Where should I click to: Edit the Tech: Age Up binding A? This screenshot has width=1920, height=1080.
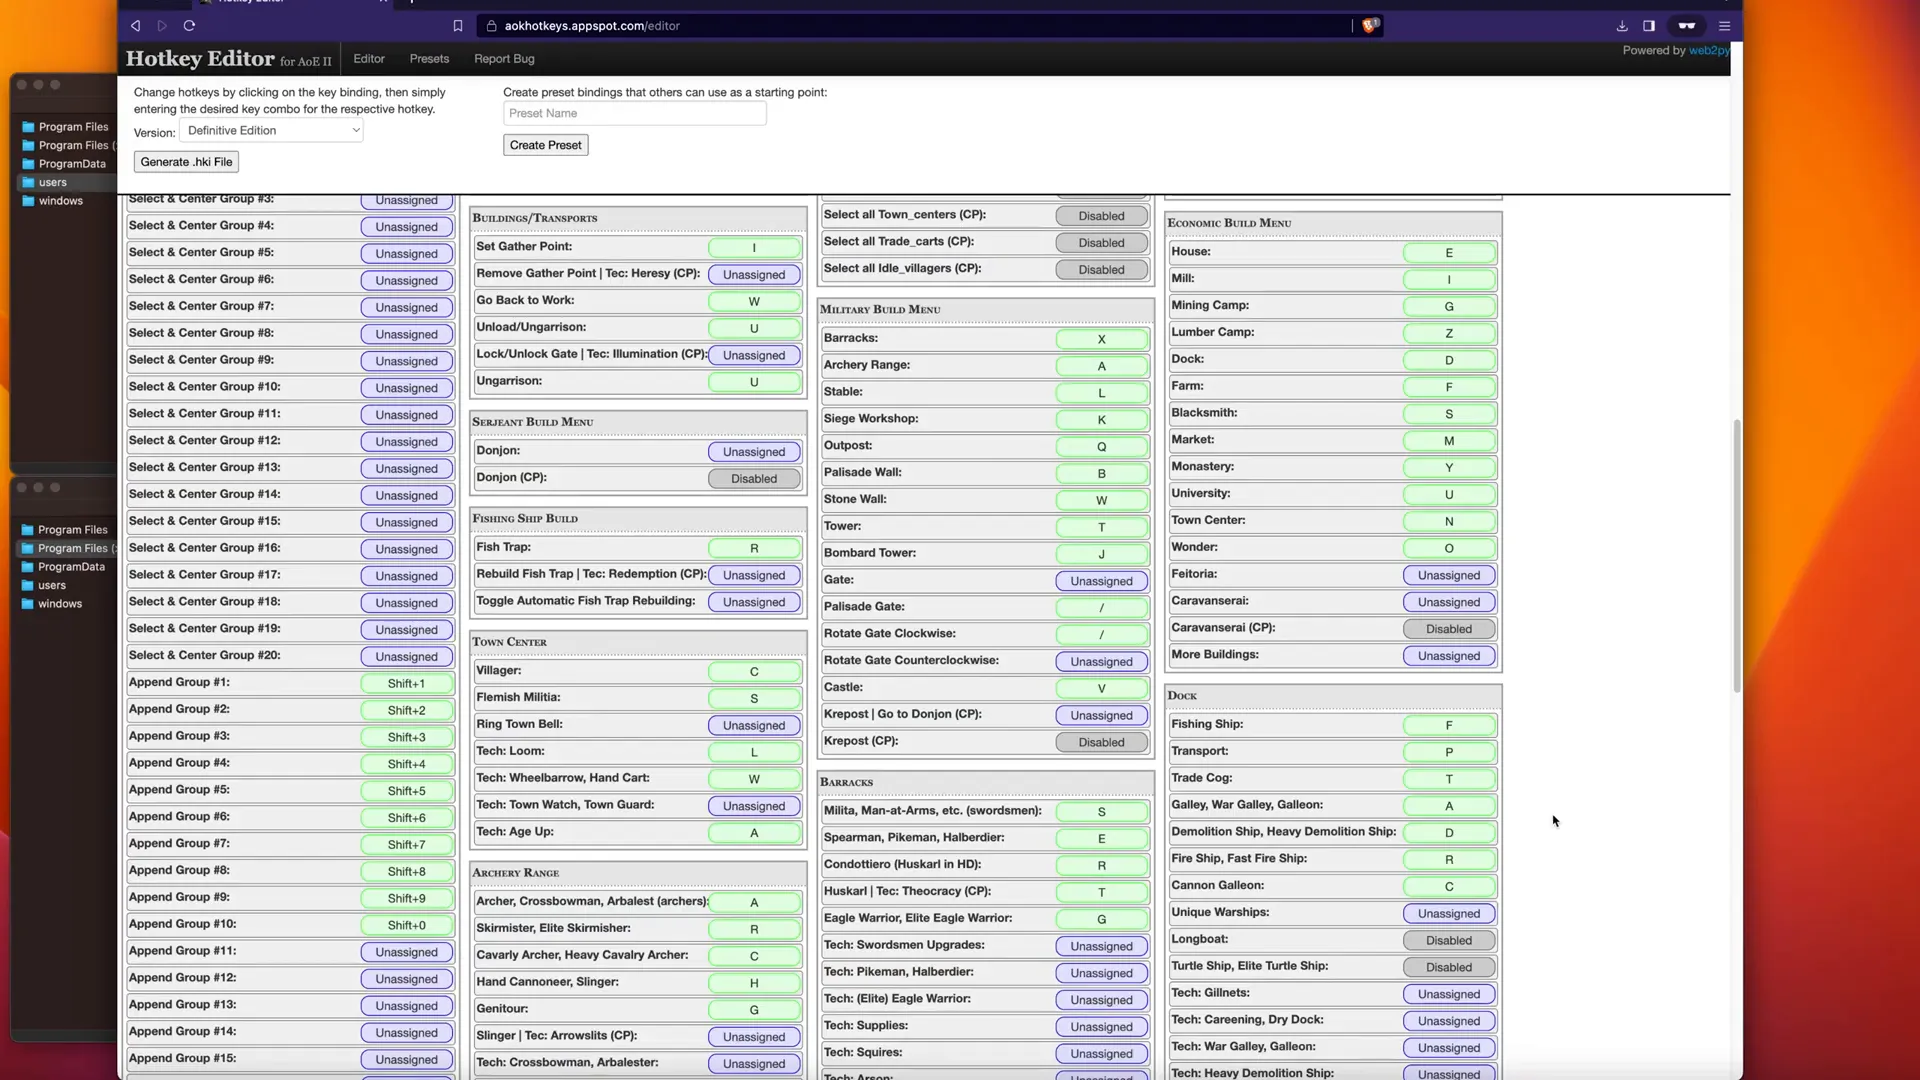(754, 833)
